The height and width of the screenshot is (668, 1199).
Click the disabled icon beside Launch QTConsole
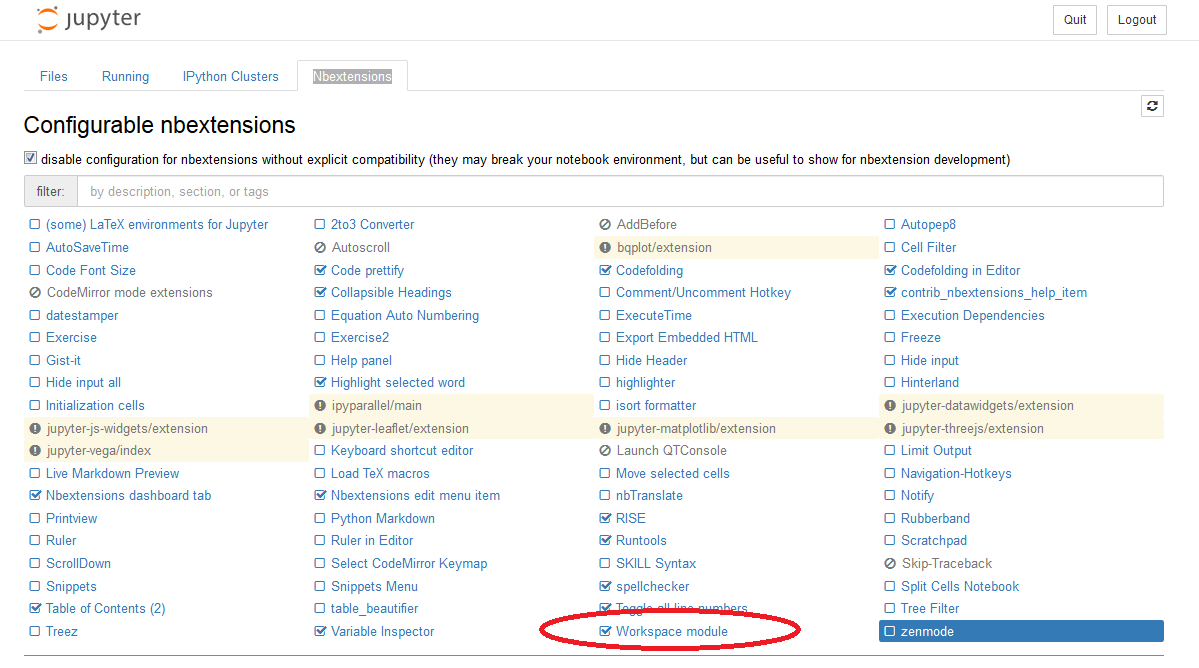coord(605,451)
